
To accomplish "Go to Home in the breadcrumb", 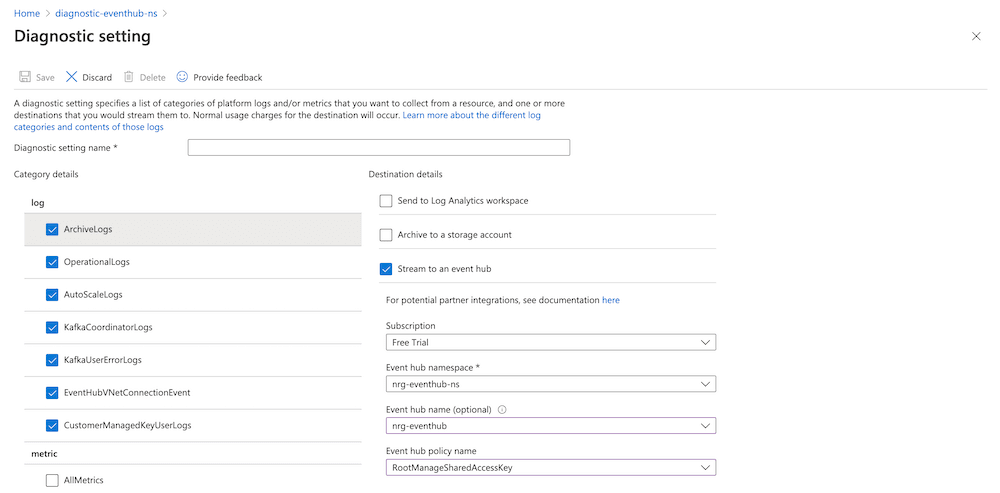I will pyautogui.click(x=27, y=13).
